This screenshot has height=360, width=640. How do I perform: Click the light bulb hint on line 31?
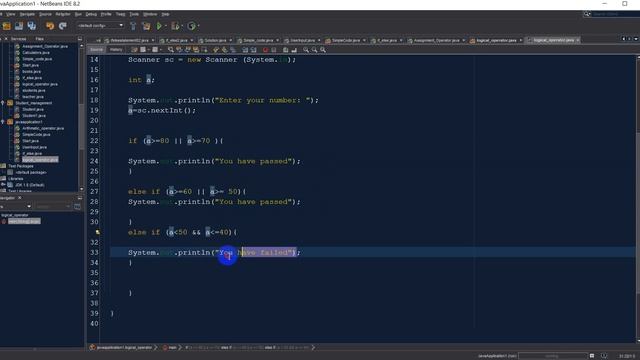[x=98, y=232]
